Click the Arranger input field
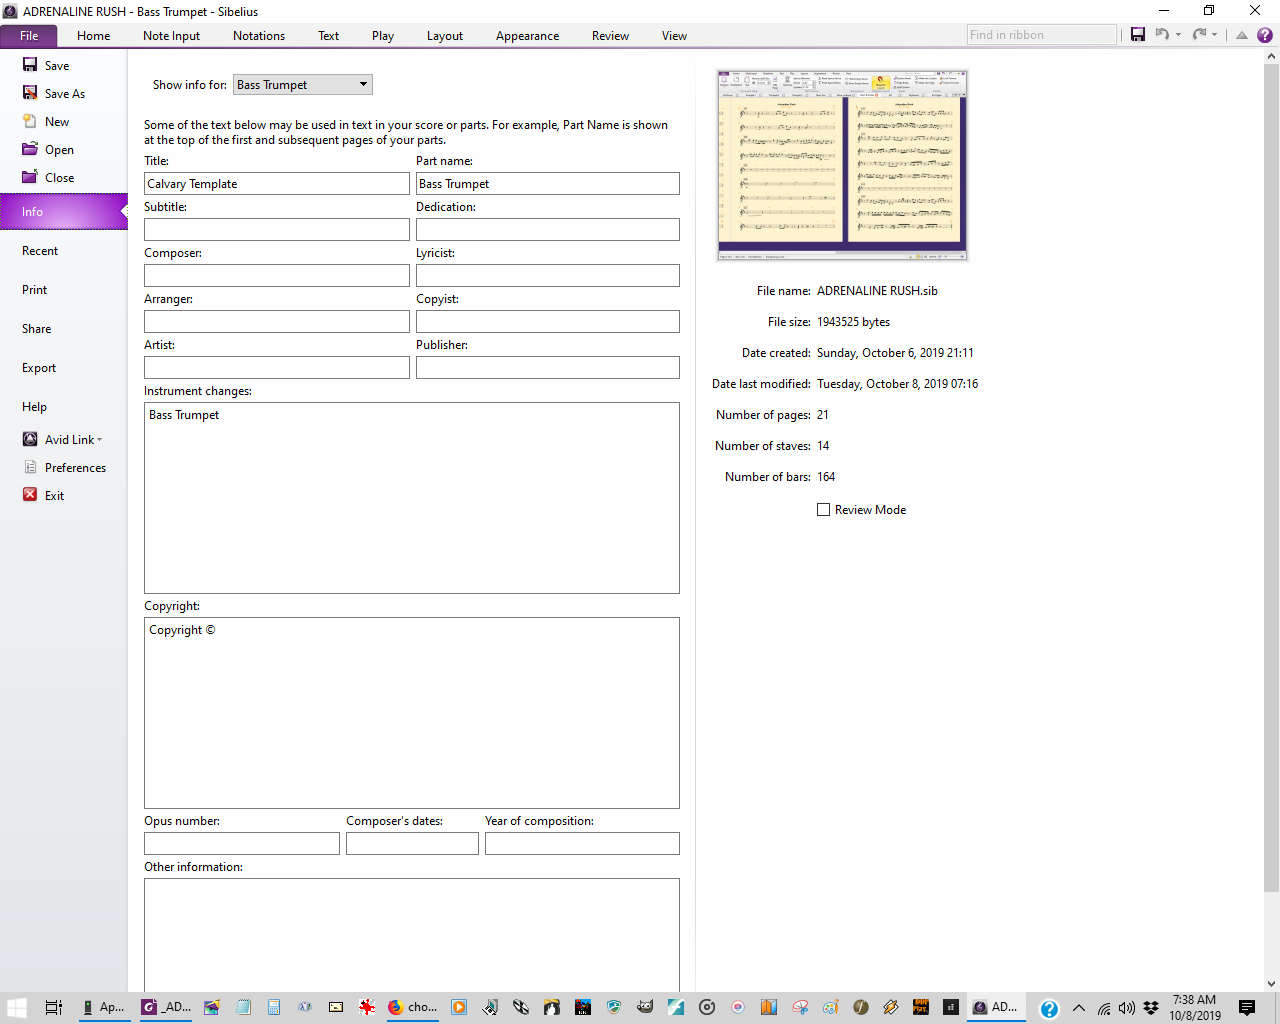This screenshot has width=1280, height=1024. [x=277, y=322]
